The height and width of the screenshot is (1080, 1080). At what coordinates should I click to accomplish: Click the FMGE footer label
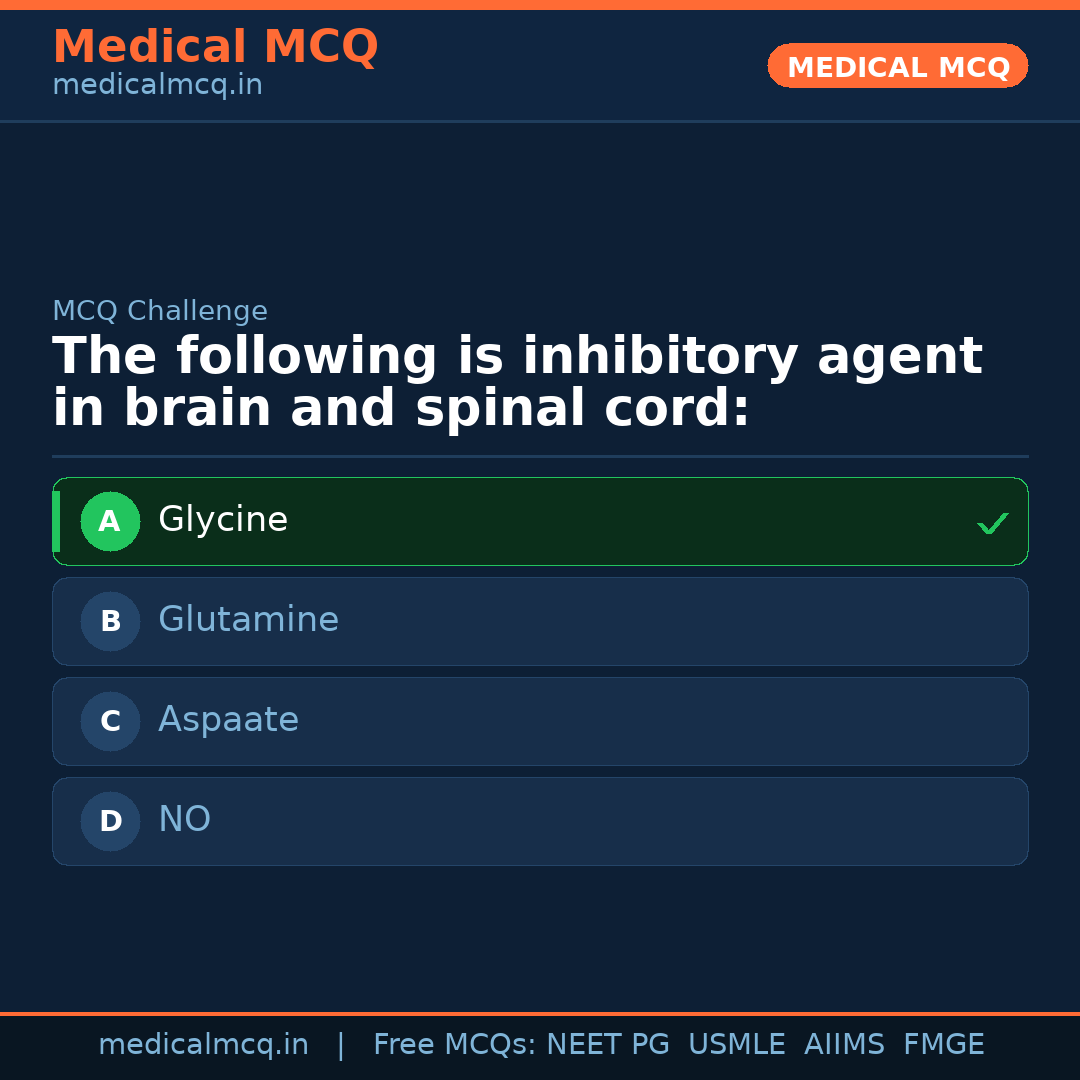[943, 1045]
